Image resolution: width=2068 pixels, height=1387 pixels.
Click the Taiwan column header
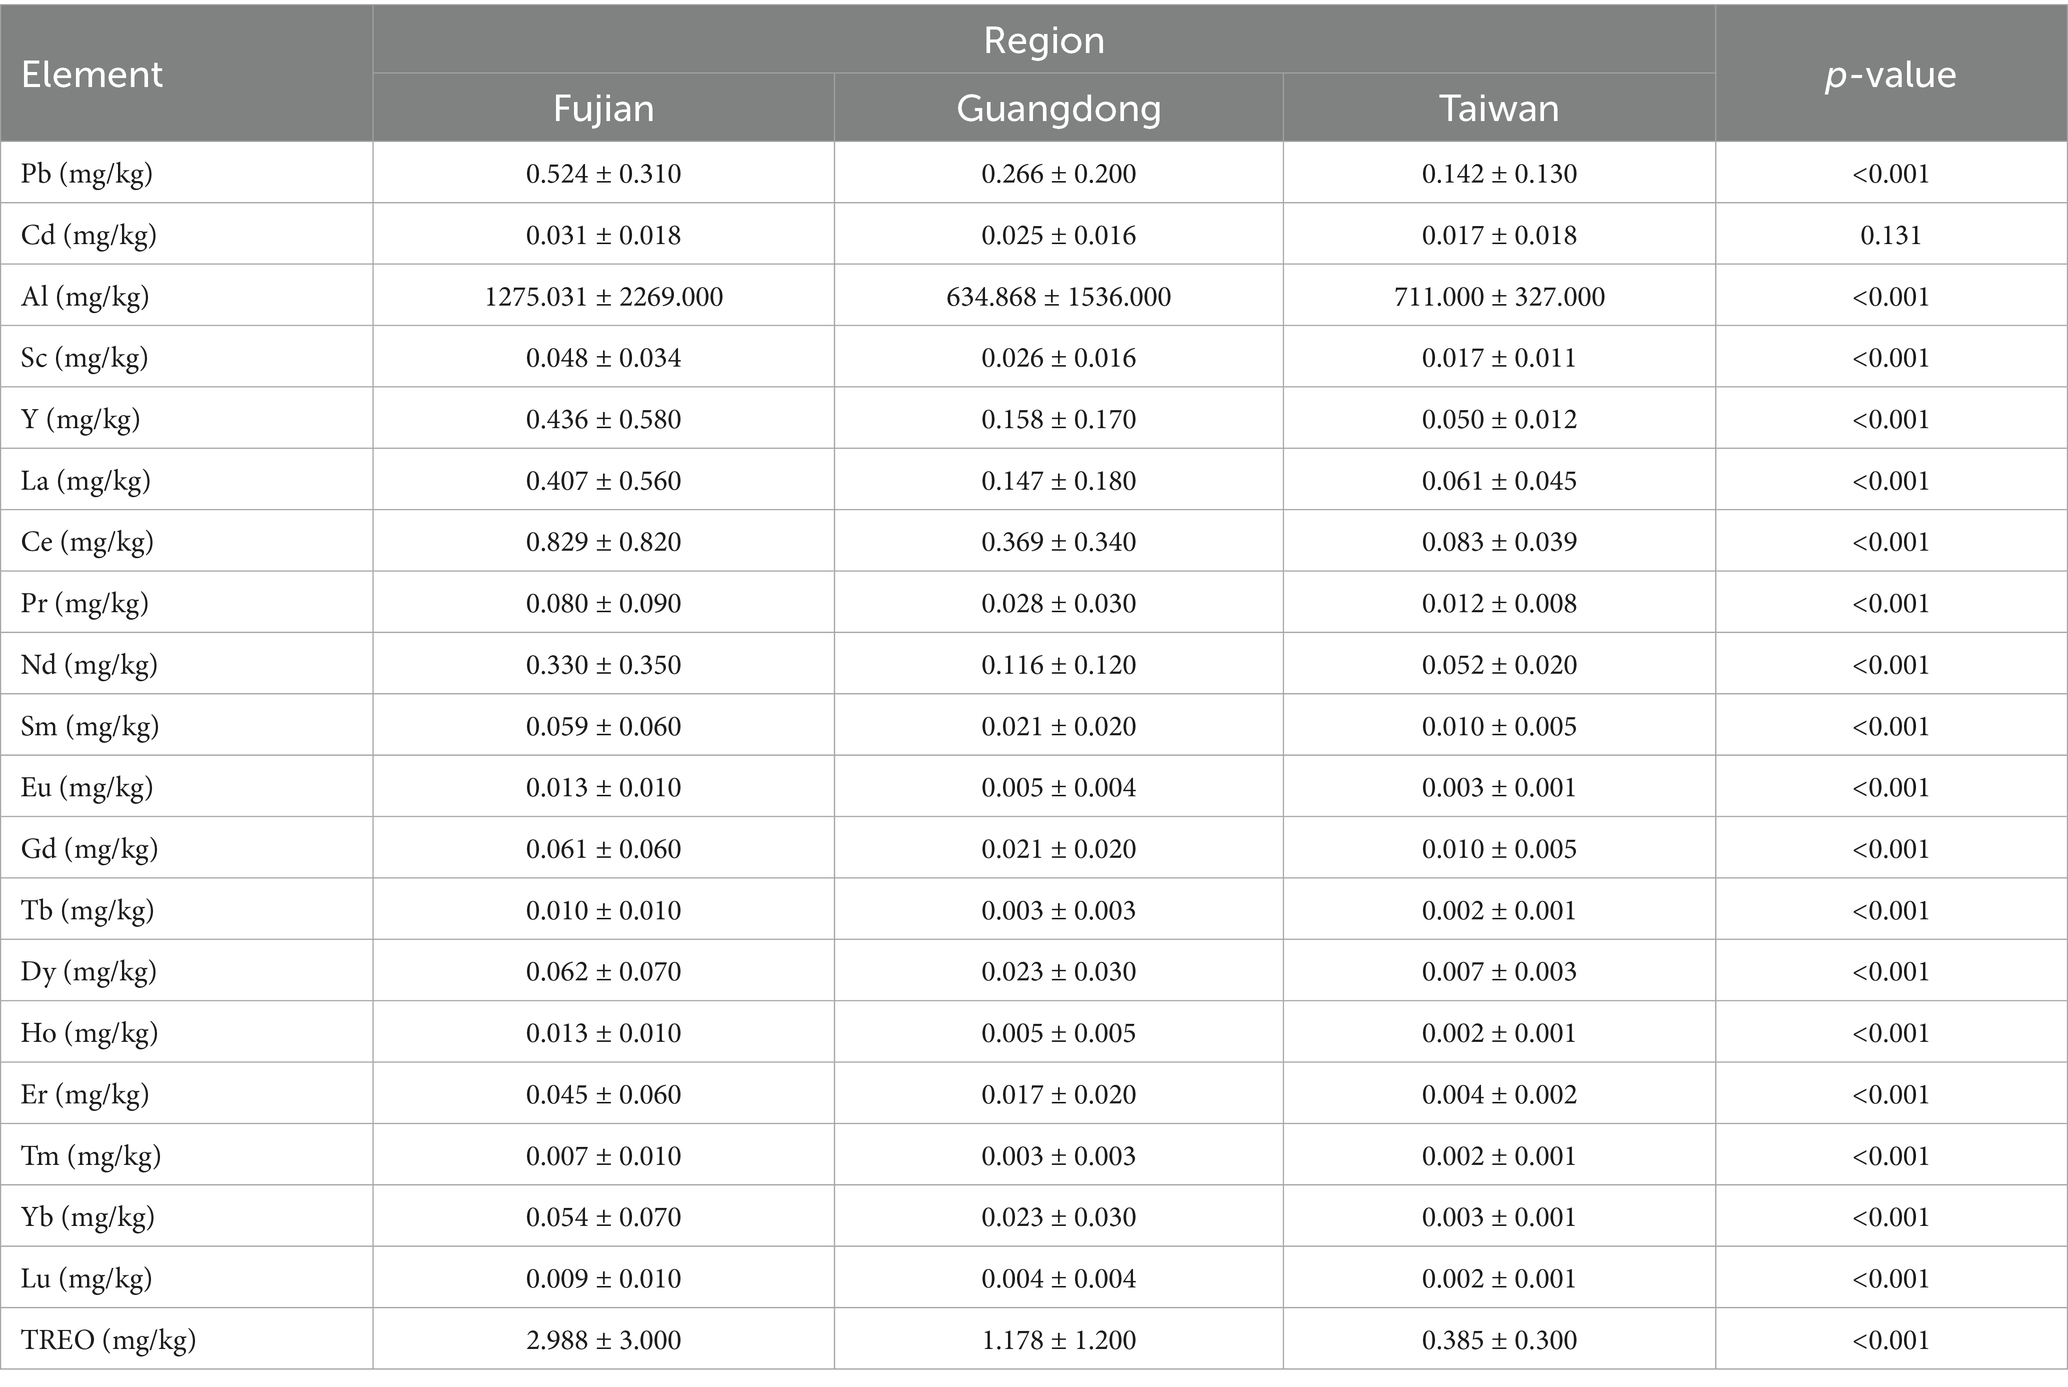pyautogui.click(x=1498, y=108)
